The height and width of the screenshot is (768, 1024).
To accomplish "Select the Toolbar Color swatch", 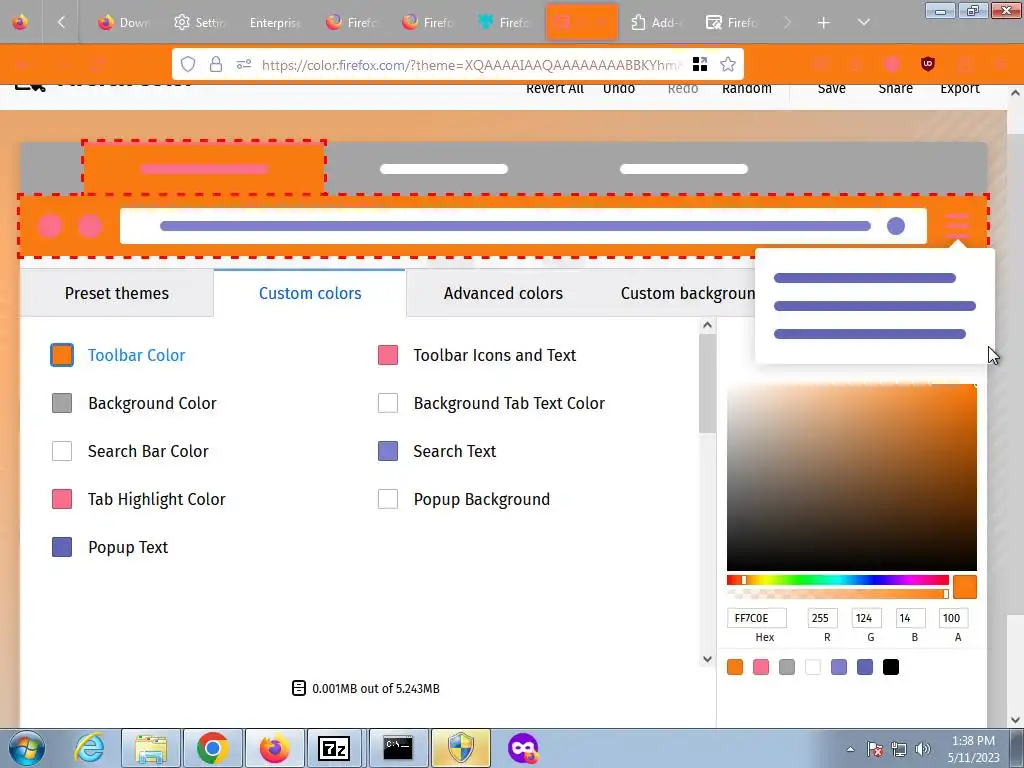I will (x=62, y=355).
